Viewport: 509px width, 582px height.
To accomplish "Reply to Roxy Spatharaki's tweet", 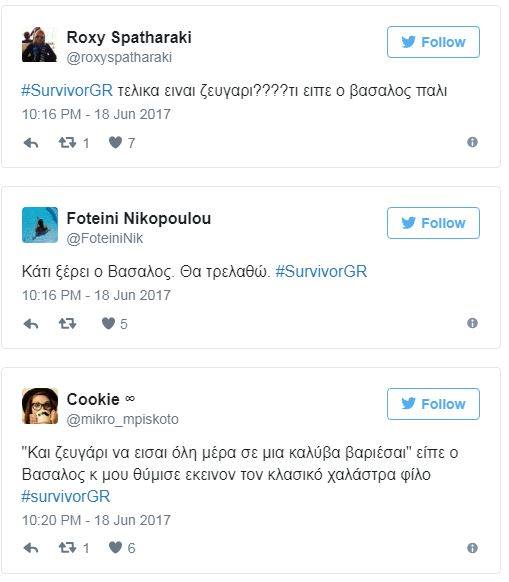I will (x=31, y=143).
